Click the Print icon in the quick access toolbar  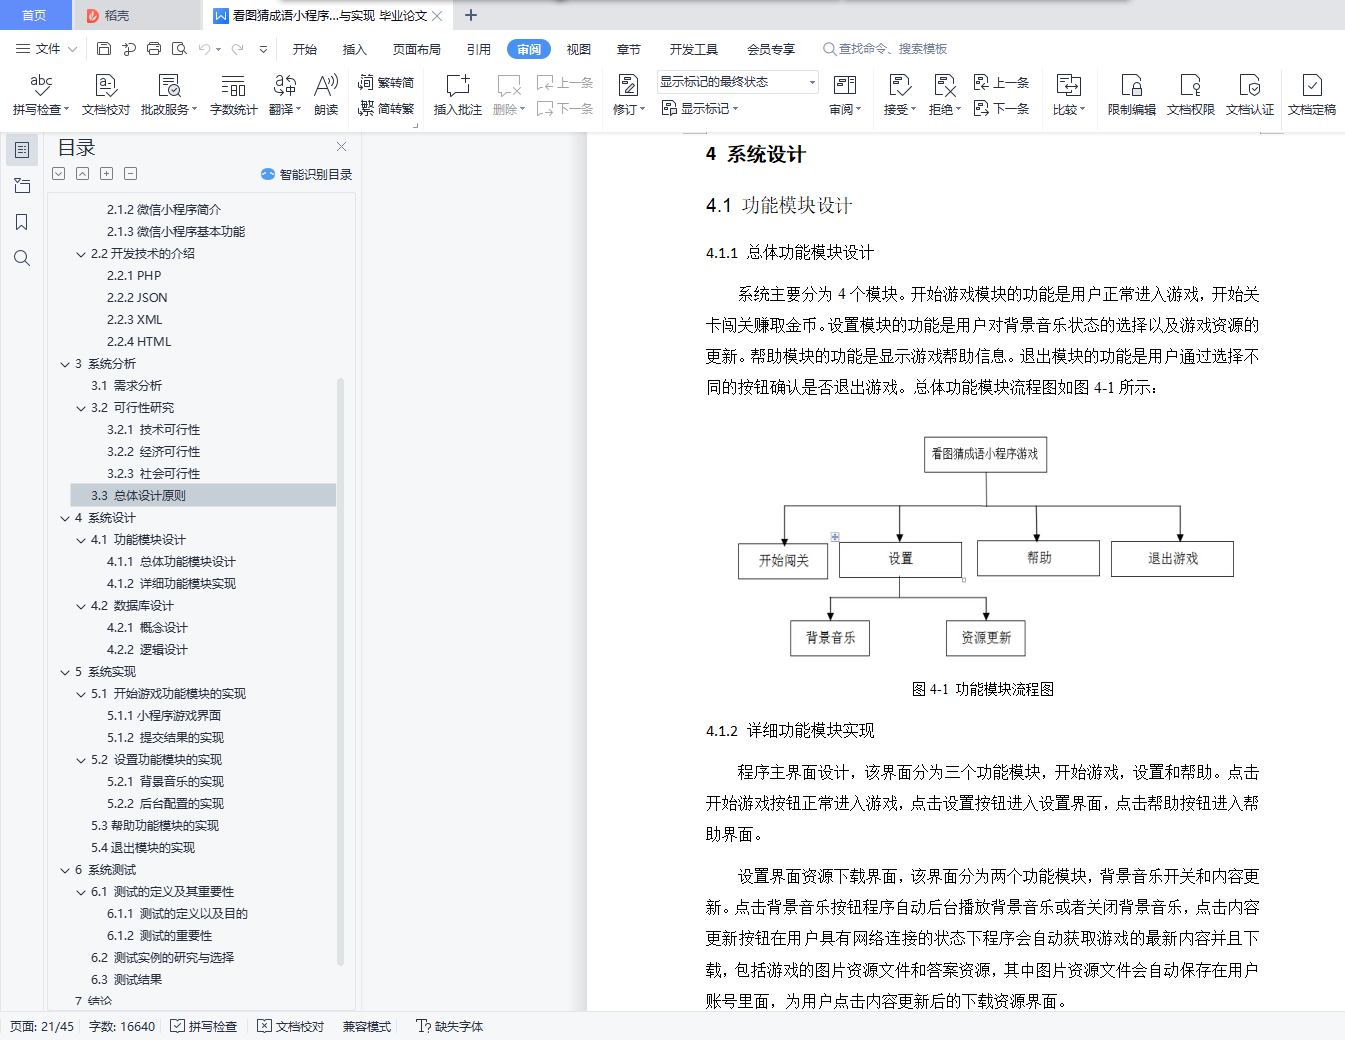(x=154, y=48)
